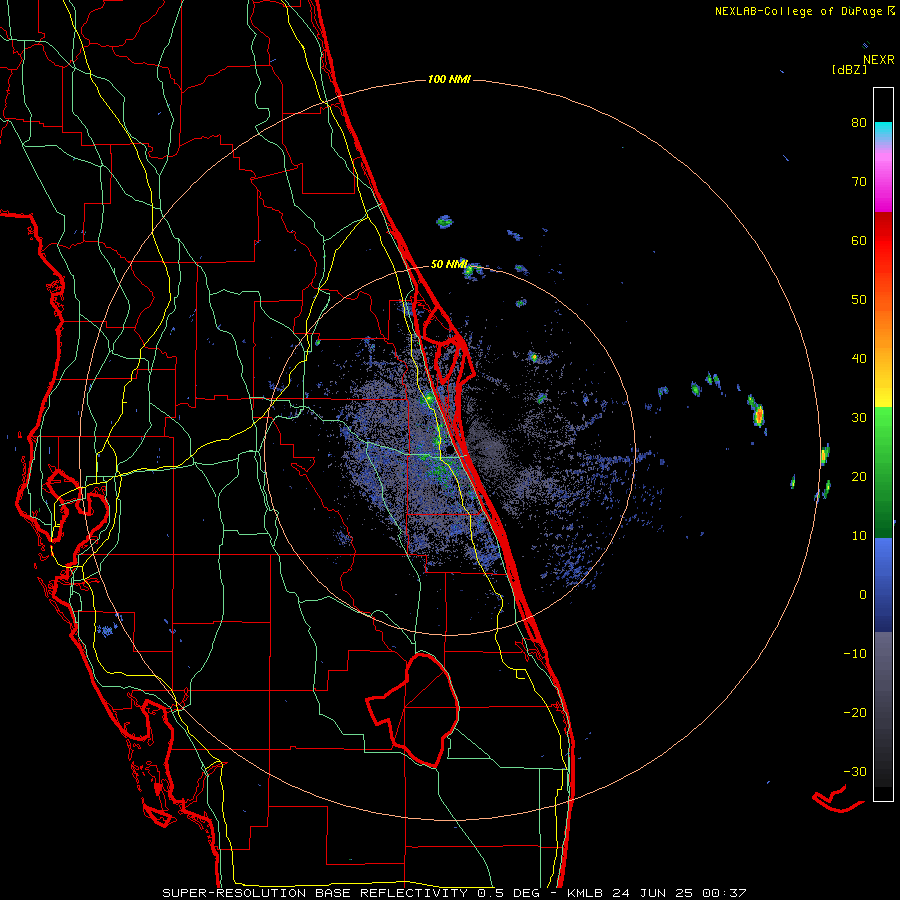Click the -20 value on the dBZ scale
900x900 pixels.
pos(855,713)
